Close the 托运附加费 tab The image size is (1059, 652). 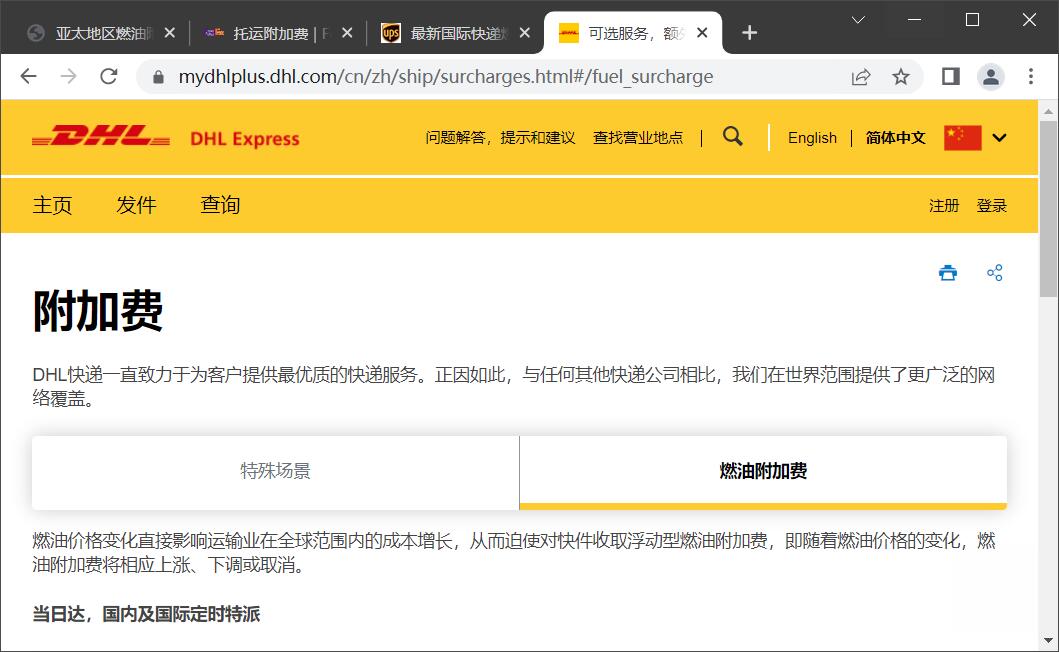click(x=347, y=32)
